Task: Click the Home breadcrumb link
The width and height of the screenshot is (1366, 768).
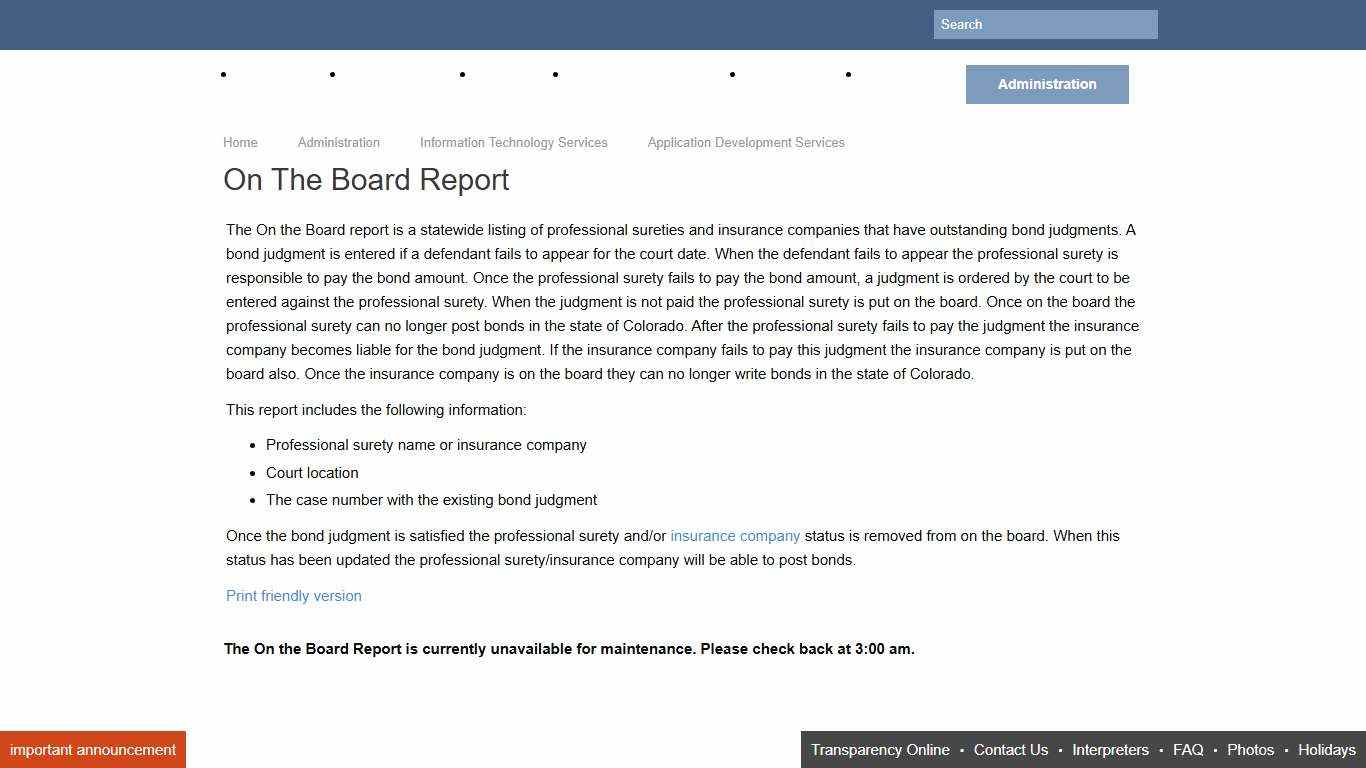Action: click(240, 143)
